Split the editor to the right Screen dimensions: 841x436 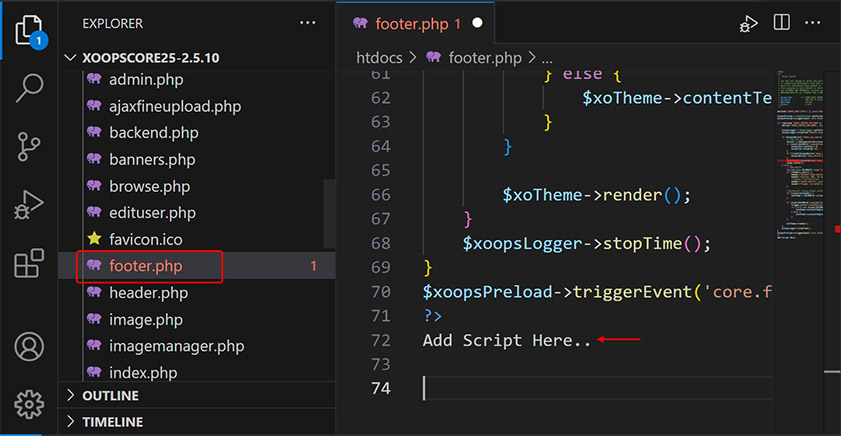782,23
